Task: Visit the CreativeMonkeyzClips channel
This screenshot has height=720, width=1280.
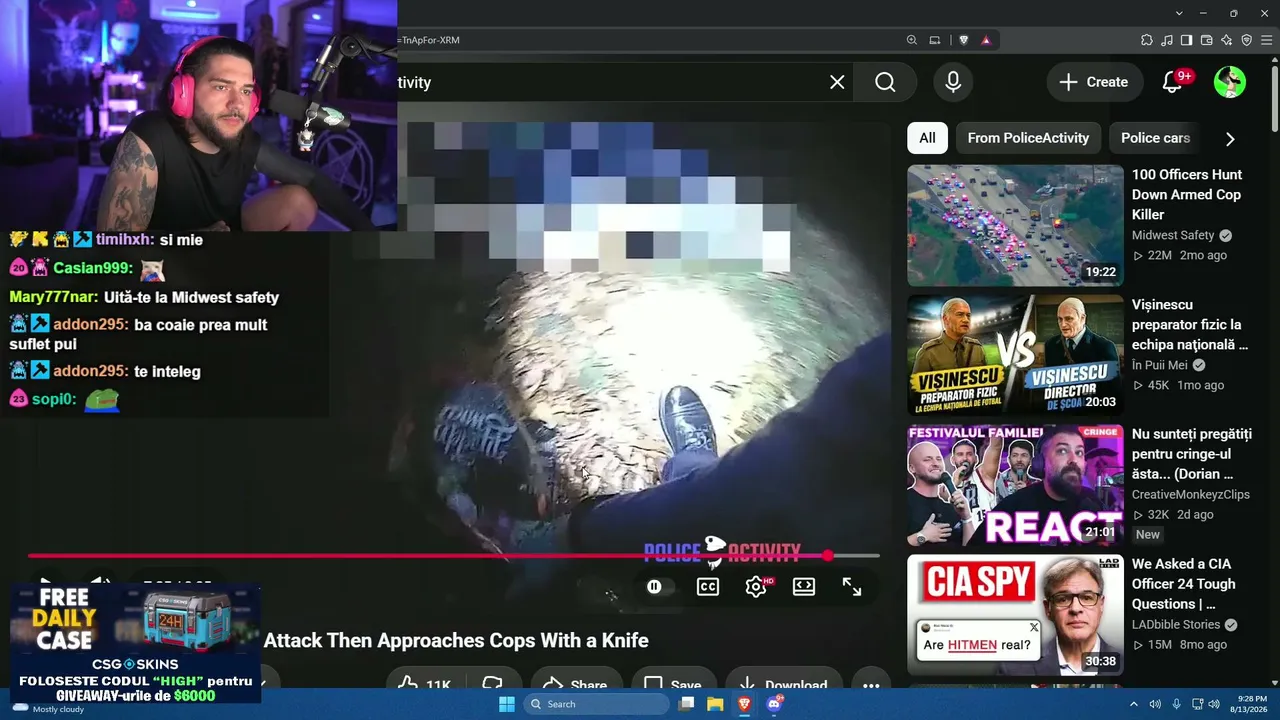Action: 1191,494
